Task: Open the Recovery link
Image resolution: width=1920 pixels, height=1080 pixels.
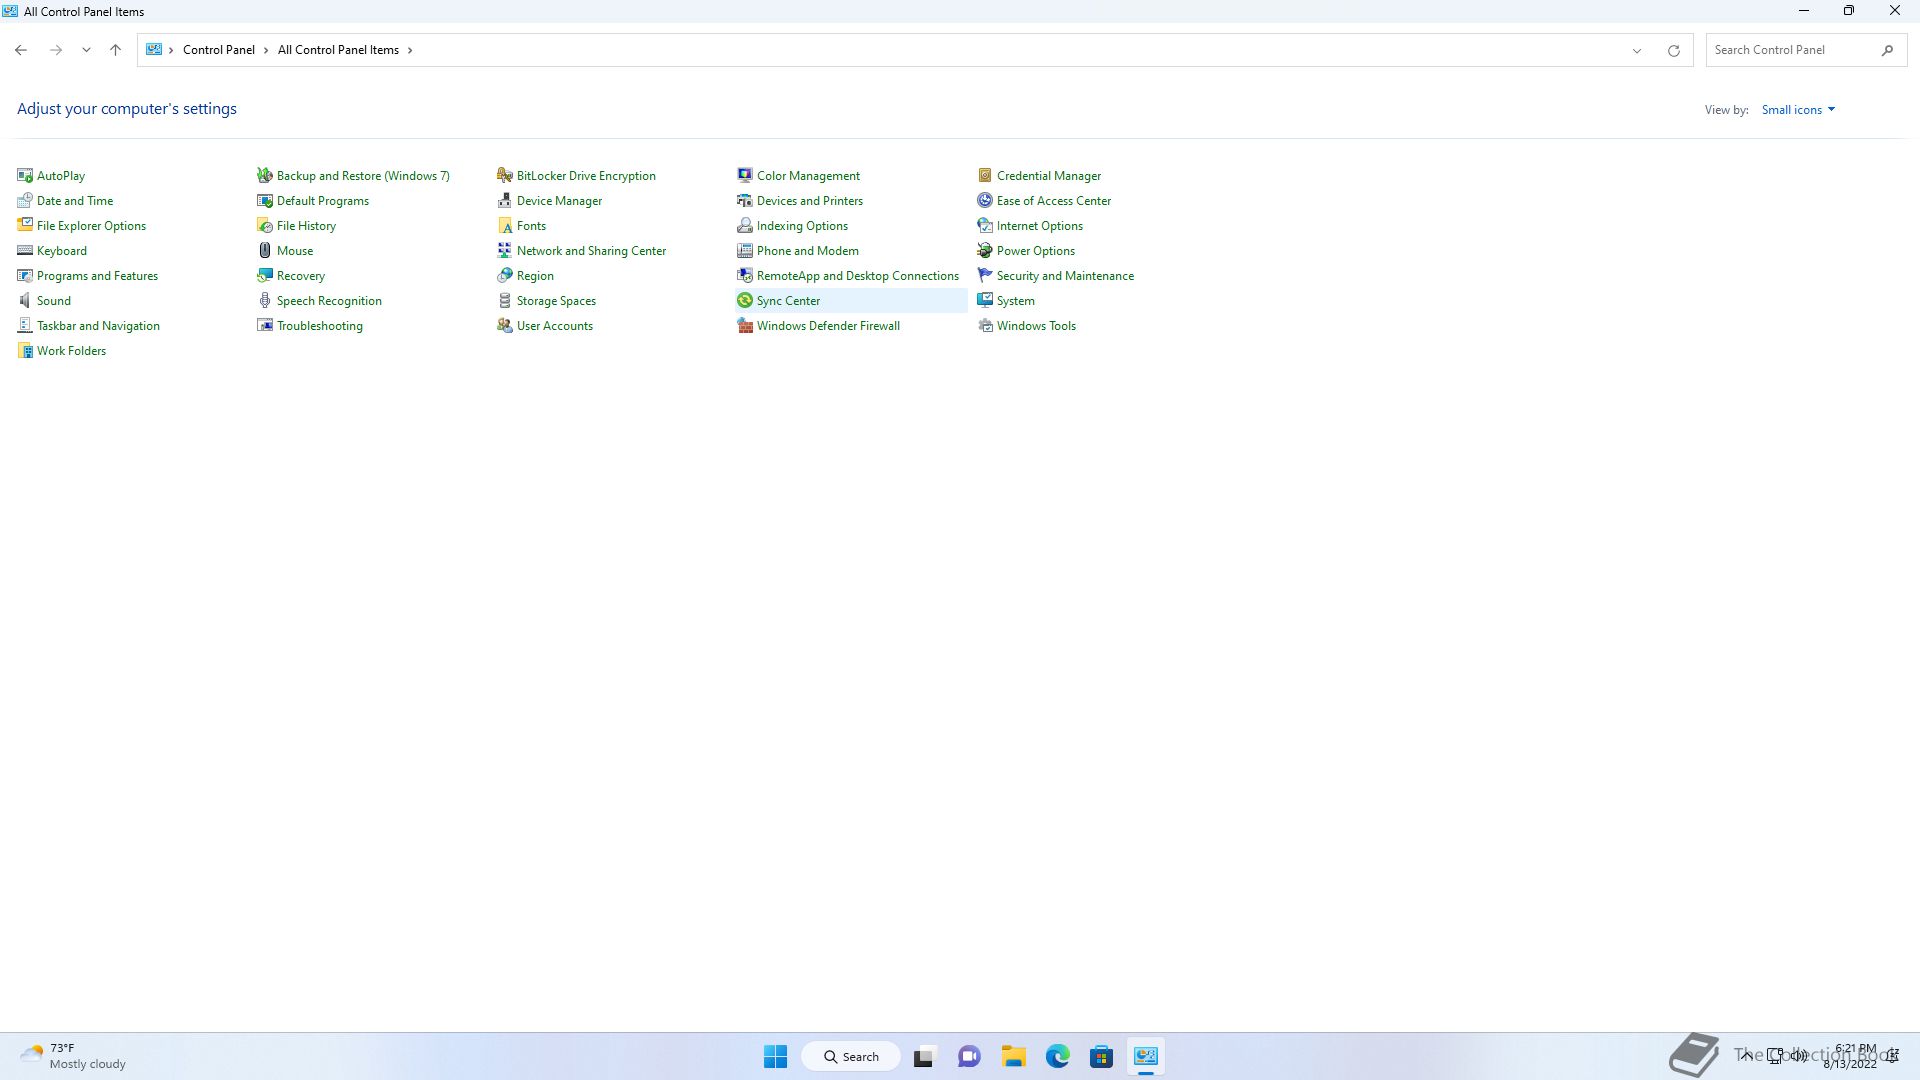Action: pyautogui.click(x=301, y=276)
